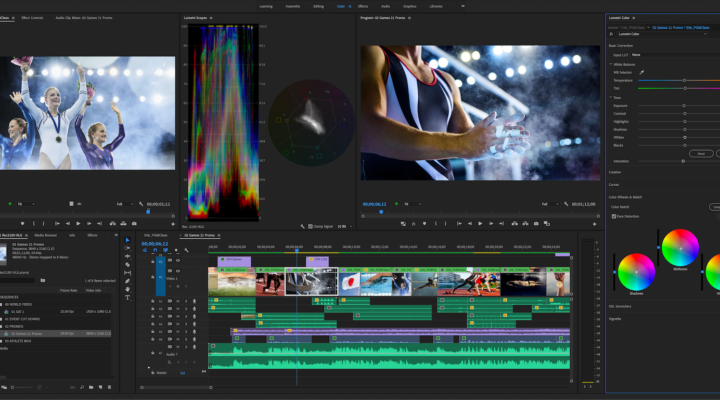Toggle Snap in the timeline header
The height and width of the screenshot is (400, 720).
point(155,250)
